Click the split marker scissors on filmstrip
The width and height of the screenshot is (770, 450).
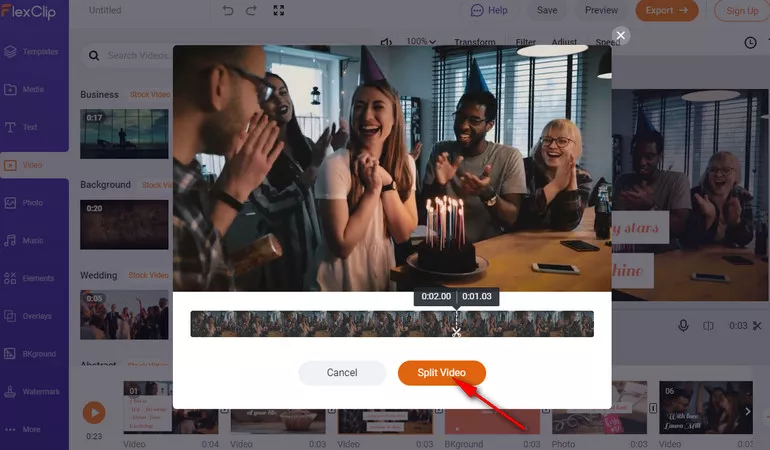tap(456, 332)
